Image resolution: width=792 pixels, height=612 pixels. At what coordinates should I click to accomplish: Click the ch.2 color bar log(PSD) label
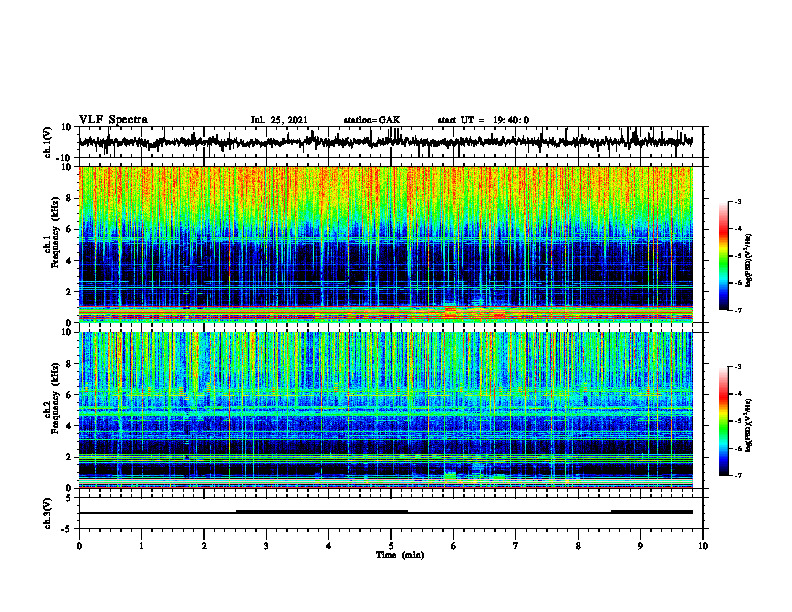(x=749, y=425)
